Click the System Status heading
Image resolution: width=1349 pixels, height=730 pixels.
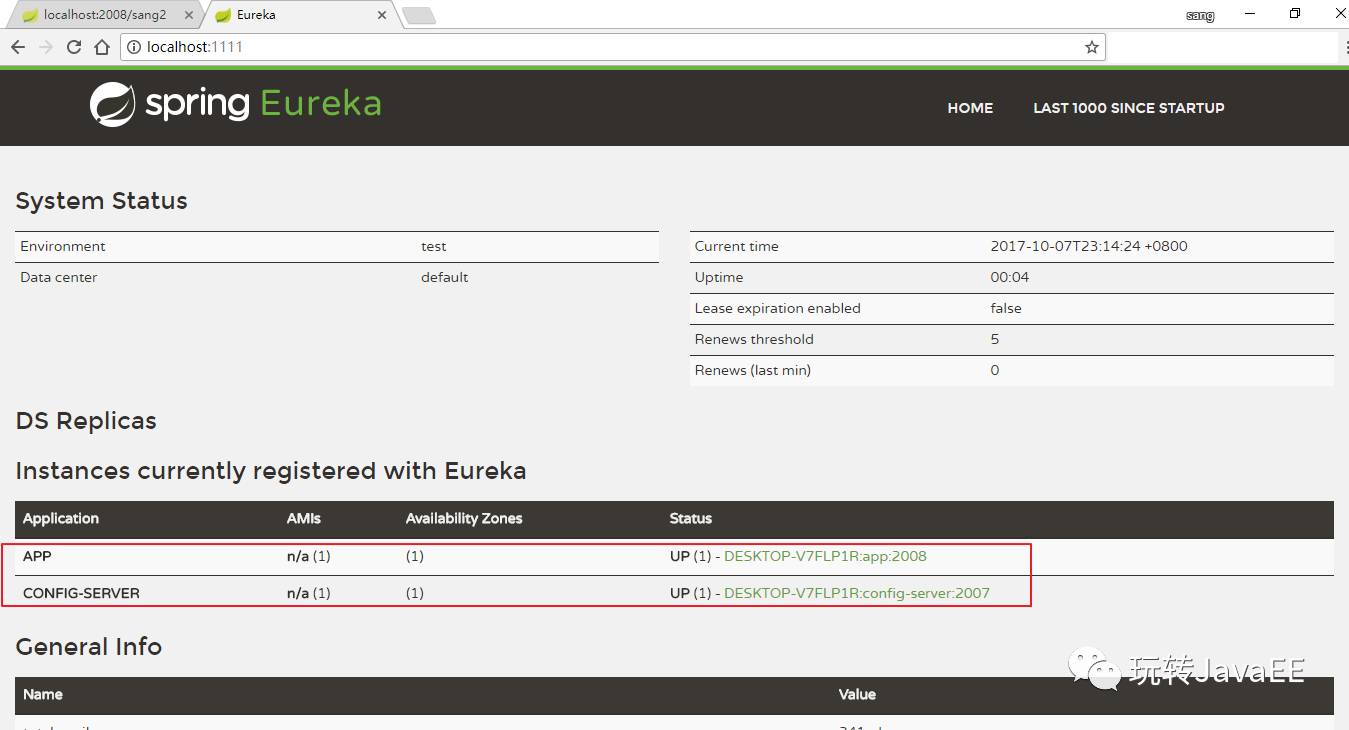[x=102, y=201]
